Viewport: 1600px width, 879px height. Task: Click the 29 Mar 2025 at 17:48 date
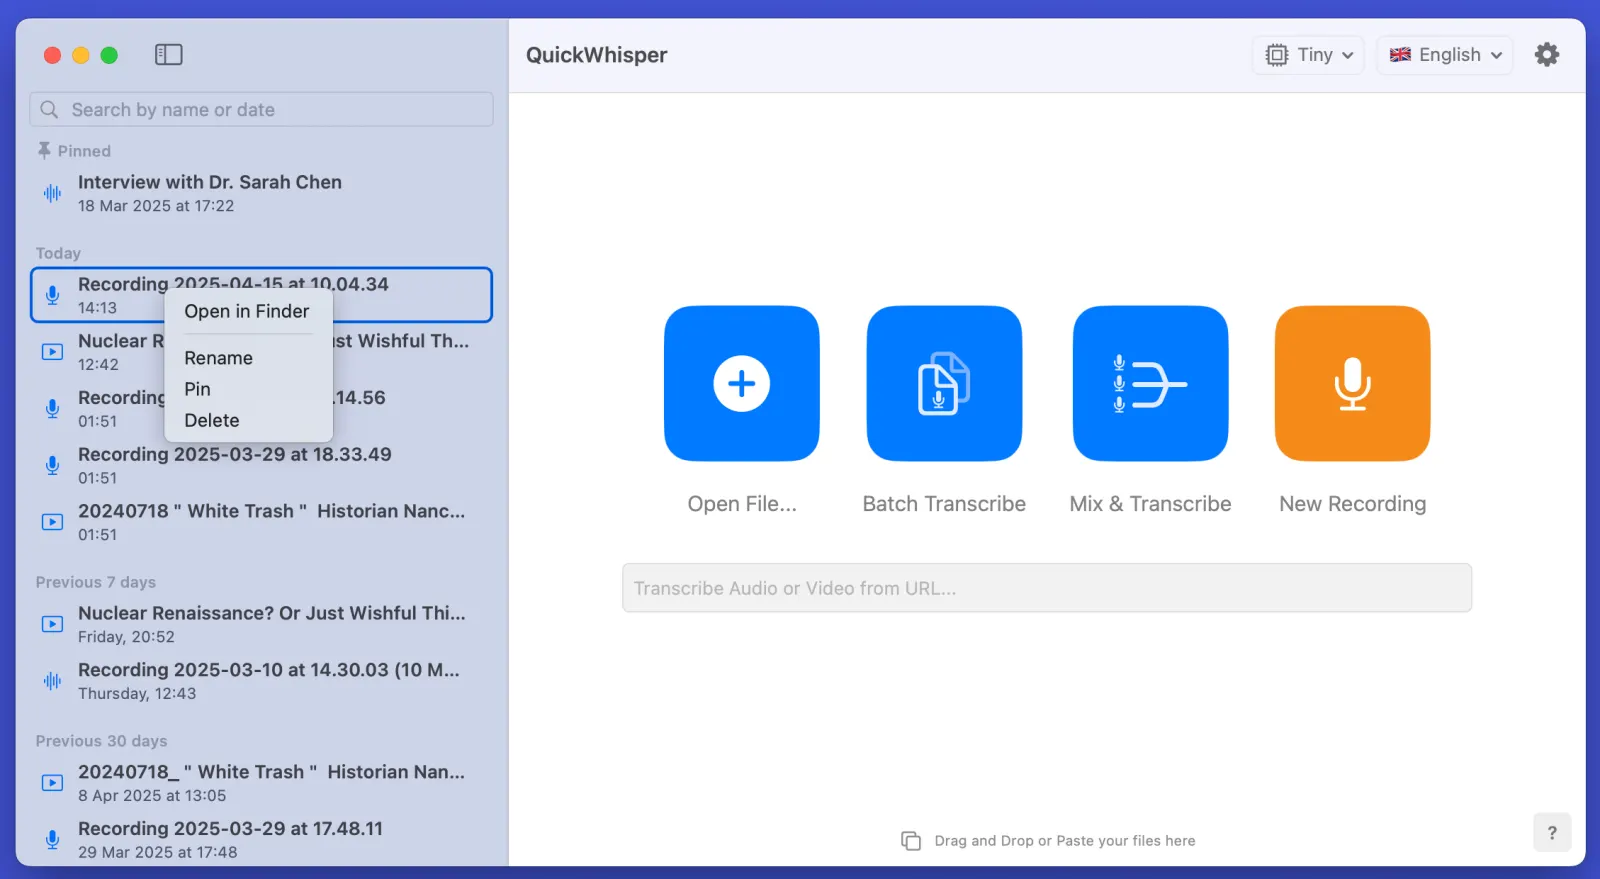pyautogui.click(x=158, y=853)
